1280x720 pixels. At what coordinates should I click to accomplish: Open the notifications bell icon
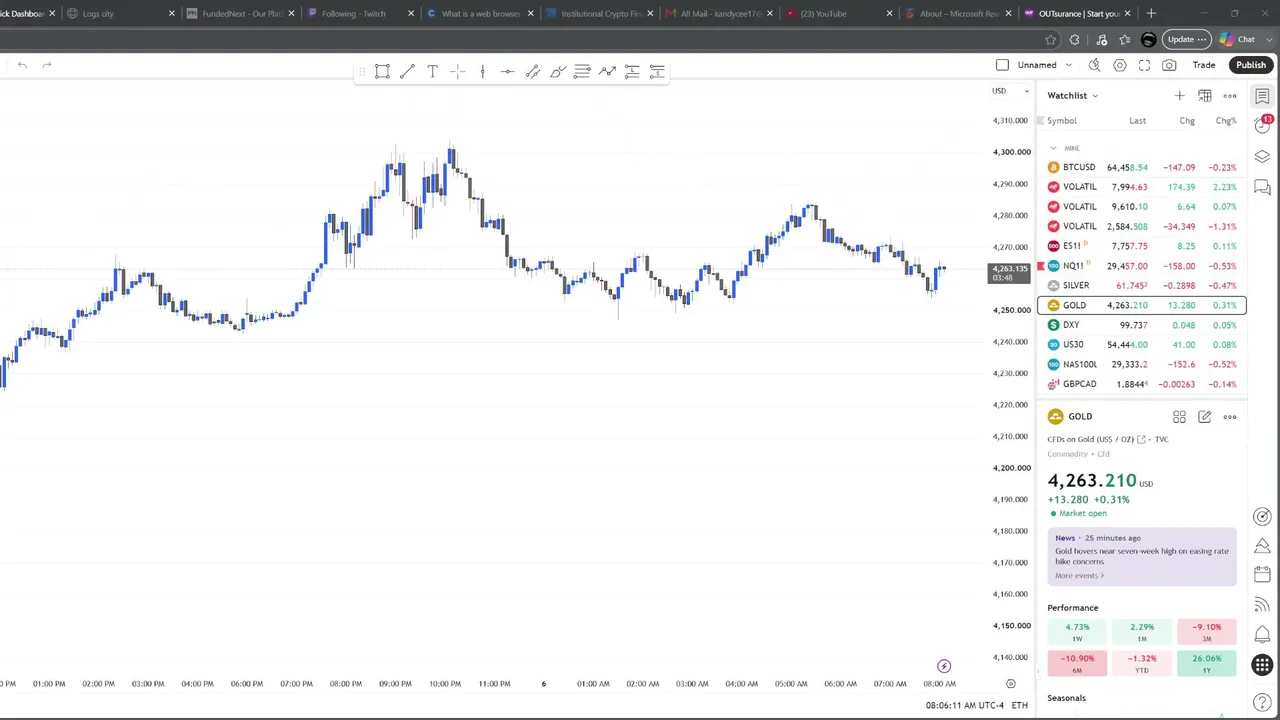point(1262,634)
